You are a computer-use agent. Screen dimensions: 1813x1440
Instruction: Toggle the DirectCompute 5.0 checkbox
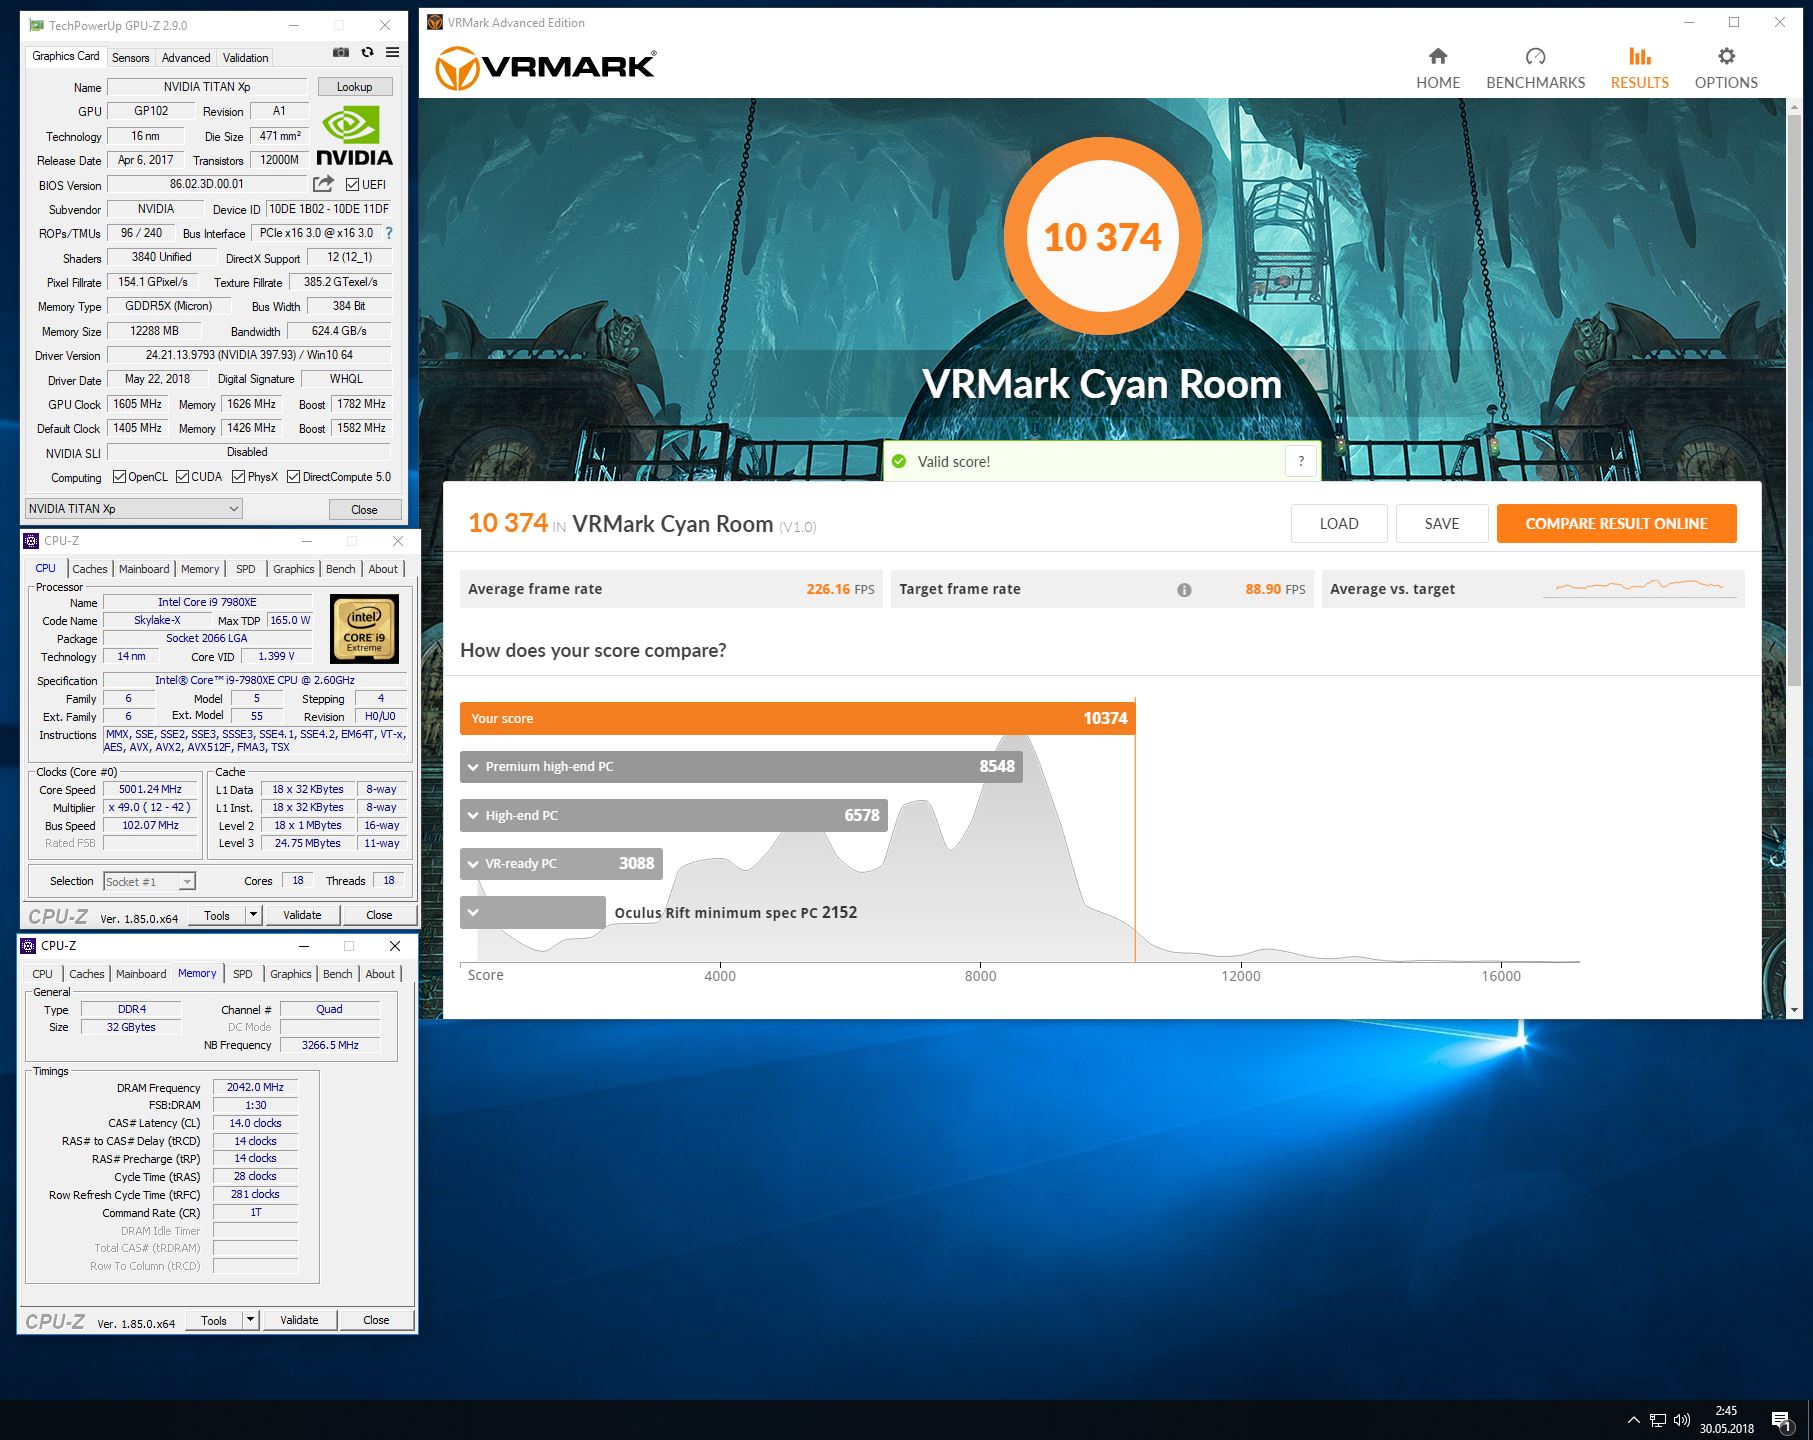coord(293,477)
